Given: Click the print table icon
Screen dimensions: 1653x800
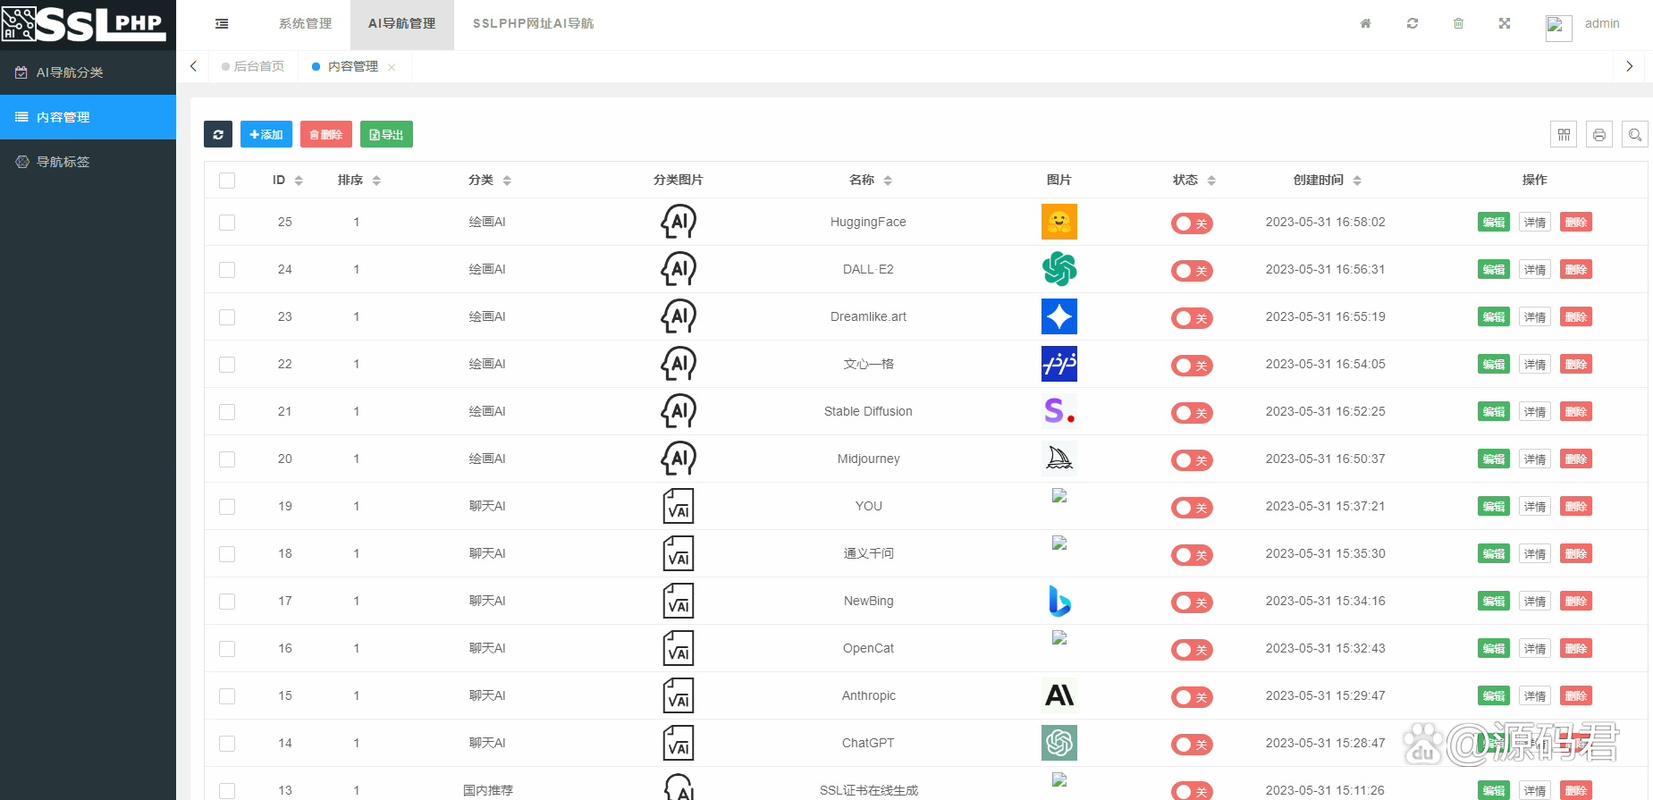Looking at the screenshot, I should [x=1599, y=134].
